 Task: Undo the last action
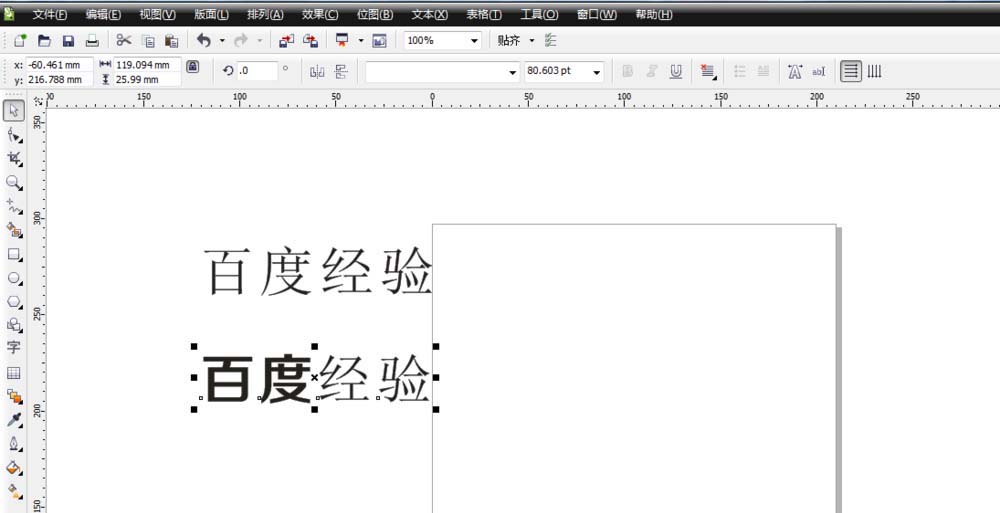[x=204, y=41]
